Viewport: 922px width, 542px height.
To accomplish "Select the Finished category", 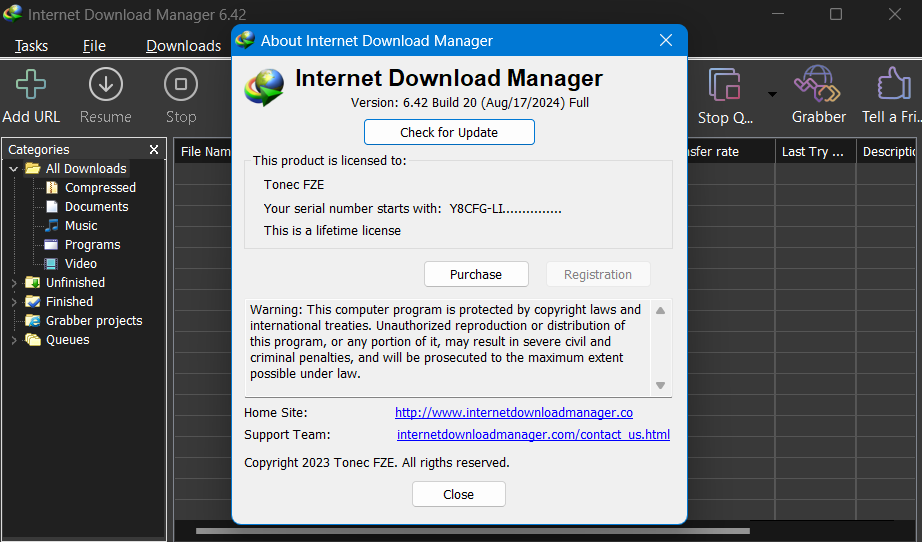I will (69, 302).
